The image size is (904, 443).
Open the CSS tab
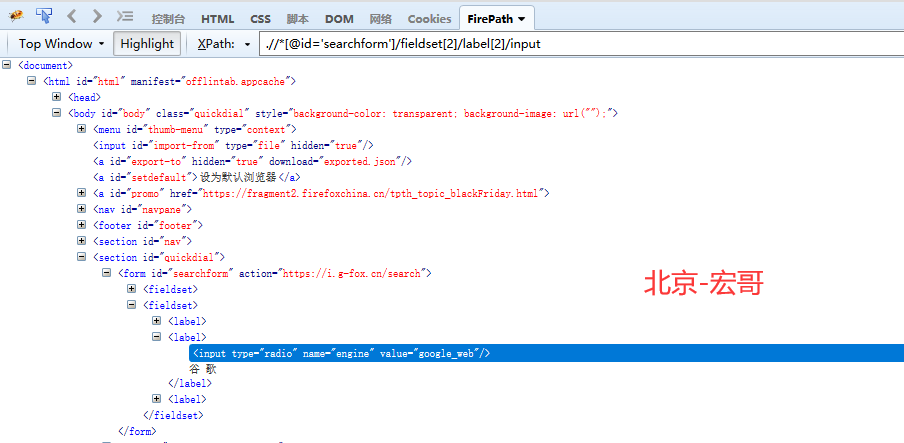[260, 18]
